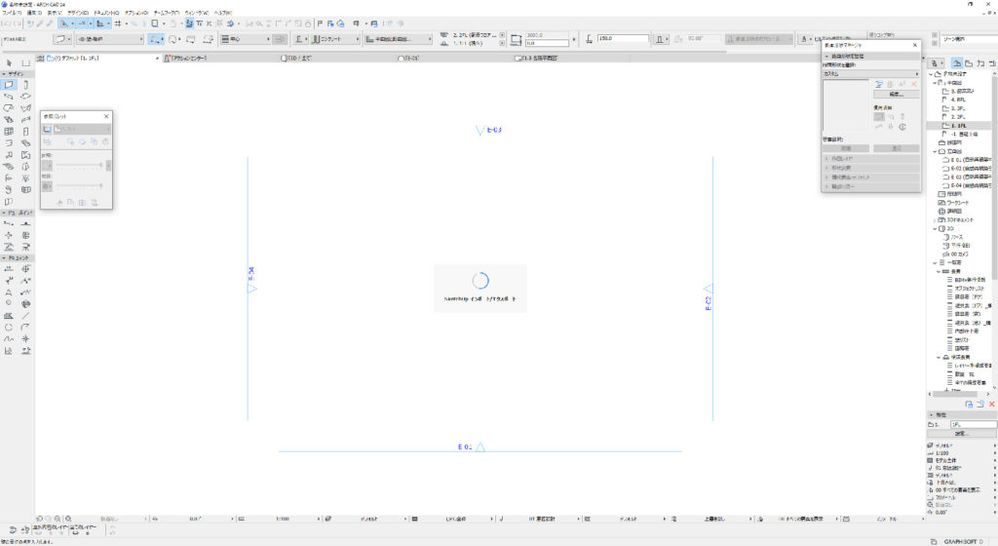The image size is (998, 546).
Task: Open the デザイン(D) menu
Action: click(78, 13)
